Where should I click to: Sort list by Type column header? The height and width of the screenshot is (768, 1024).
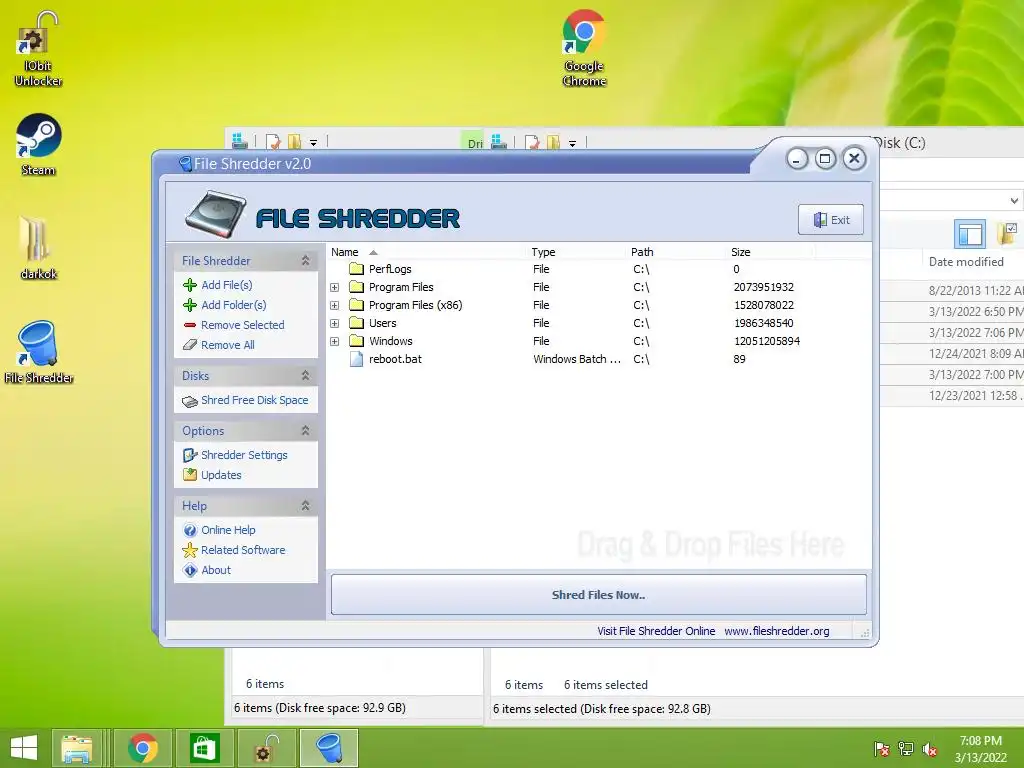point(577,252)
